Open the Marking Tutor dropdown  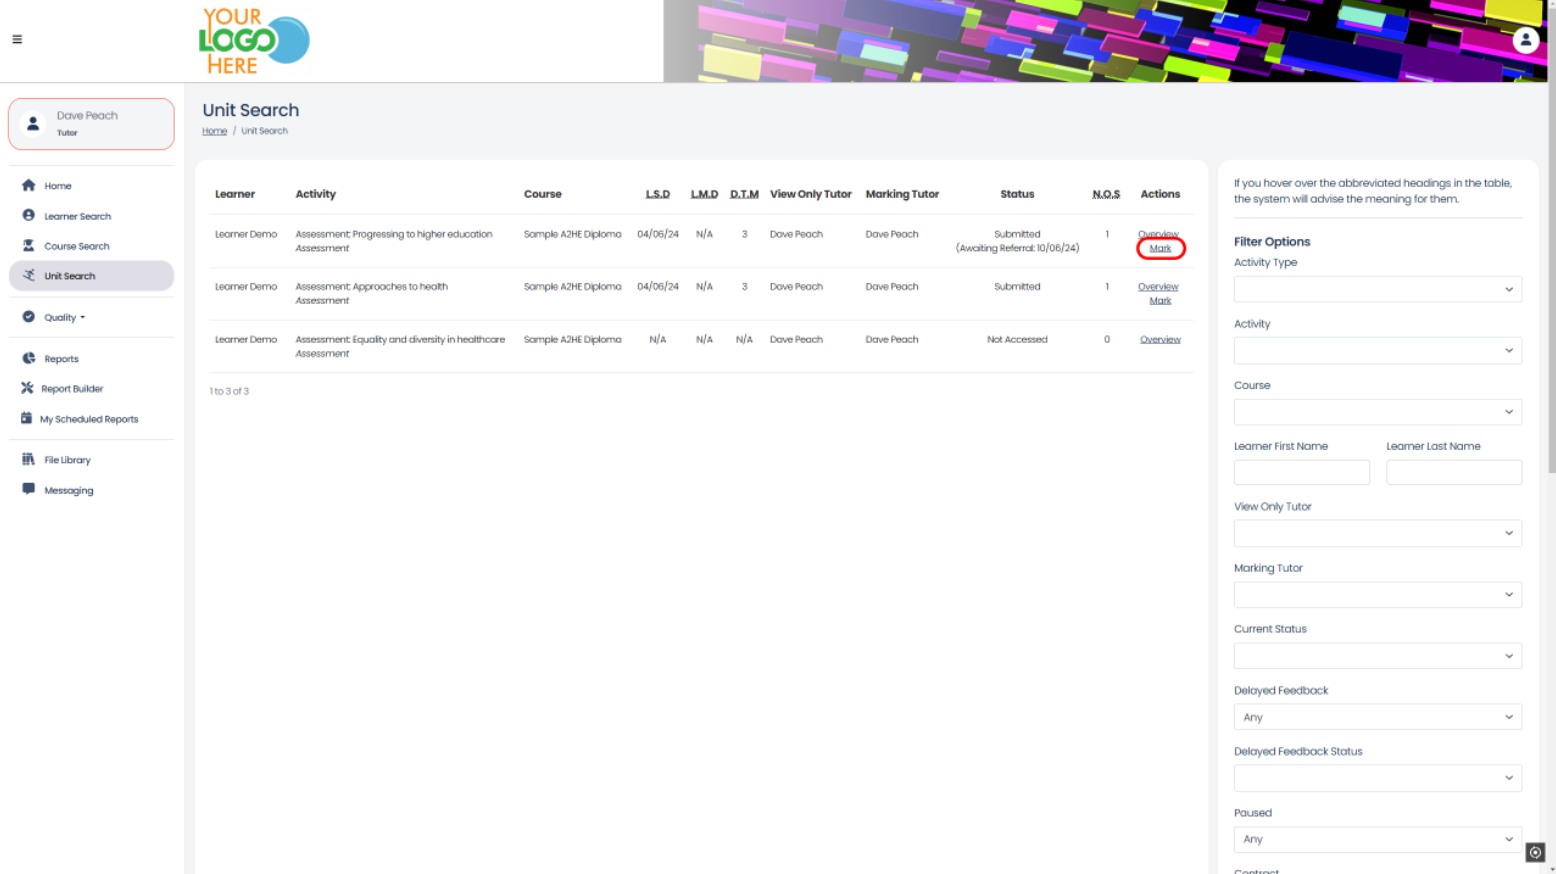point(1377,594)
